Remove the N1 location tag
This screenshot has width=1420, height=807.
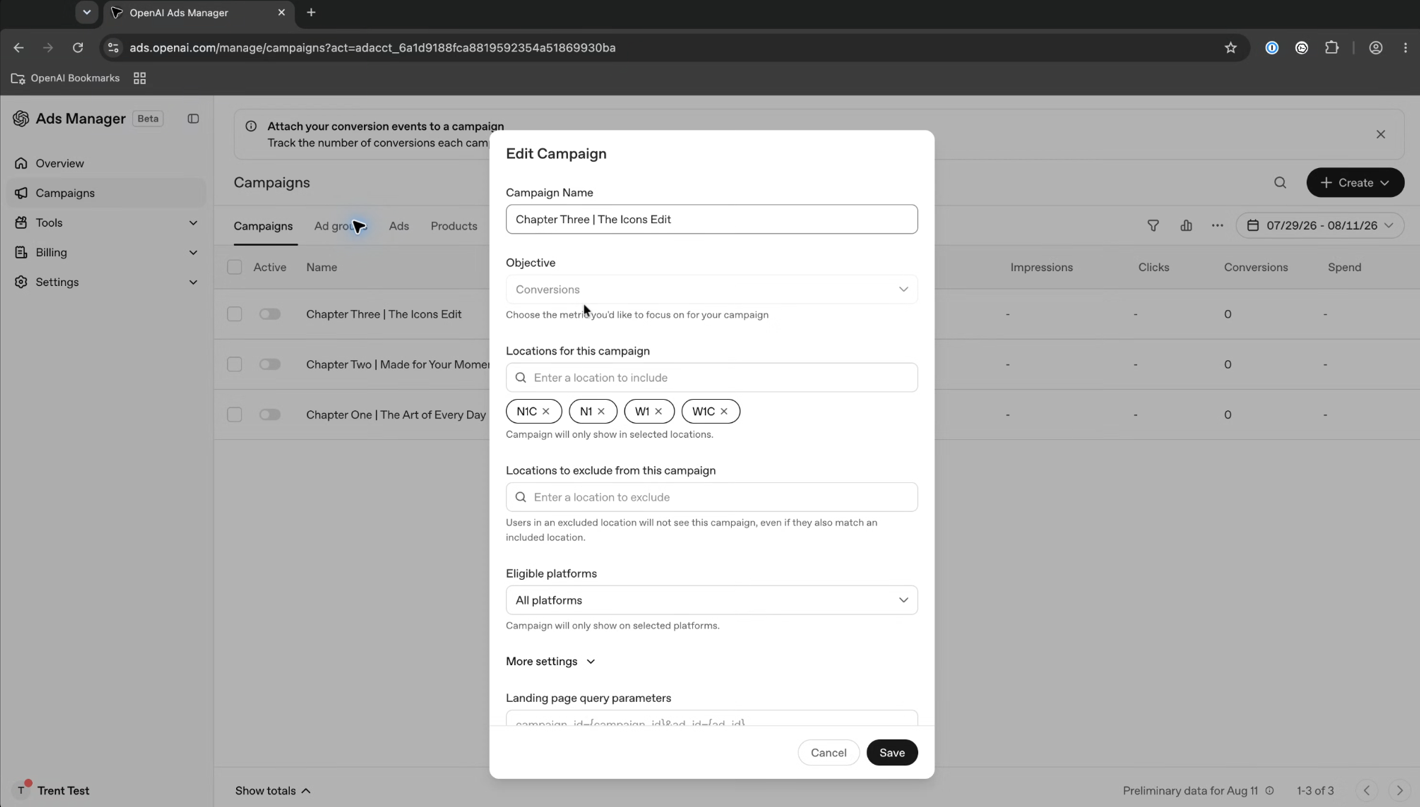[x=601, y=412]
